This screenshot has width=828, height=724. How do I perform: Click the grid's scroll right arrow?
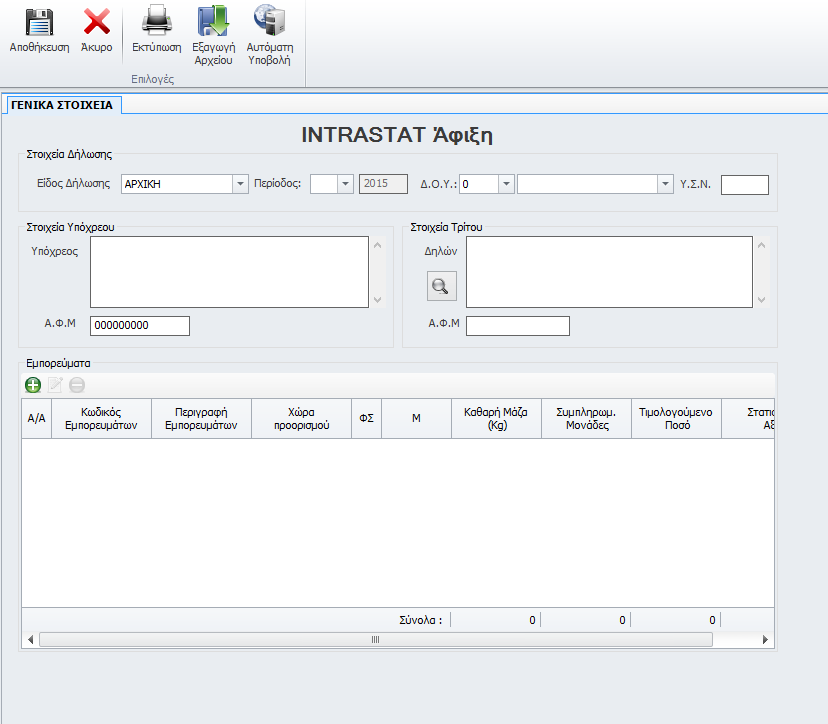(x=765, y=640)
